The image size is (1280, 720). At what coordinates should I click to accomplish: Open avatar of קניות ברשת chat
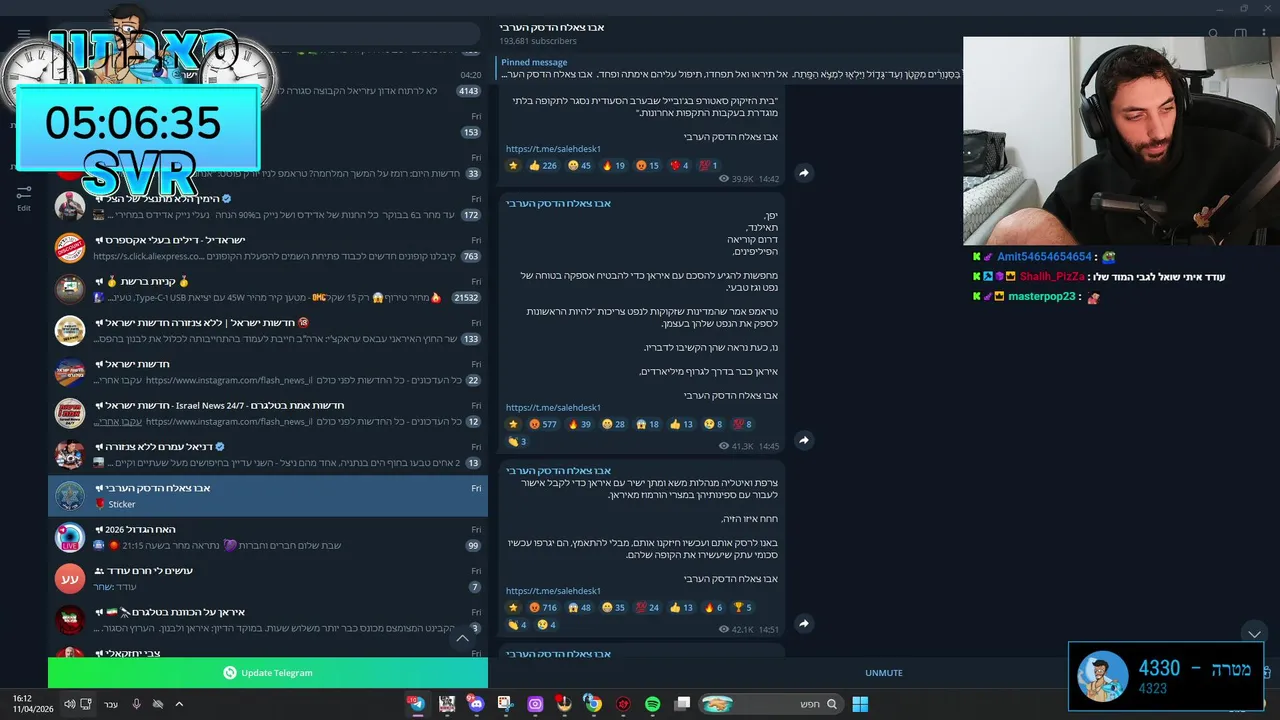tap(70, 289)
